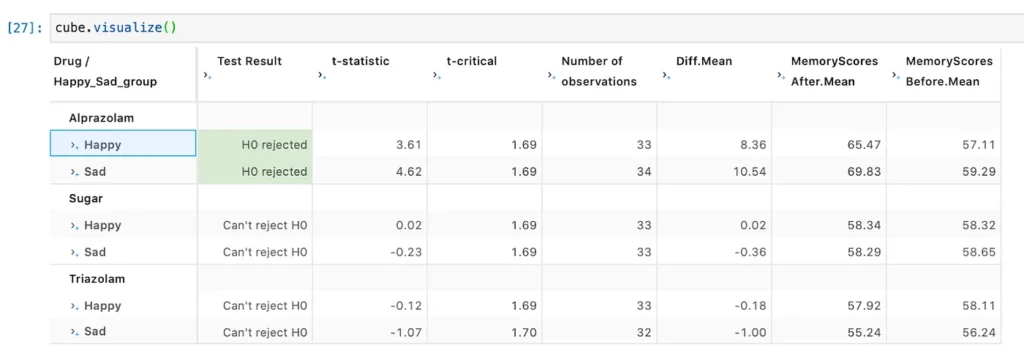Click drill icon on Diff.Mean column

pos(666,75)
